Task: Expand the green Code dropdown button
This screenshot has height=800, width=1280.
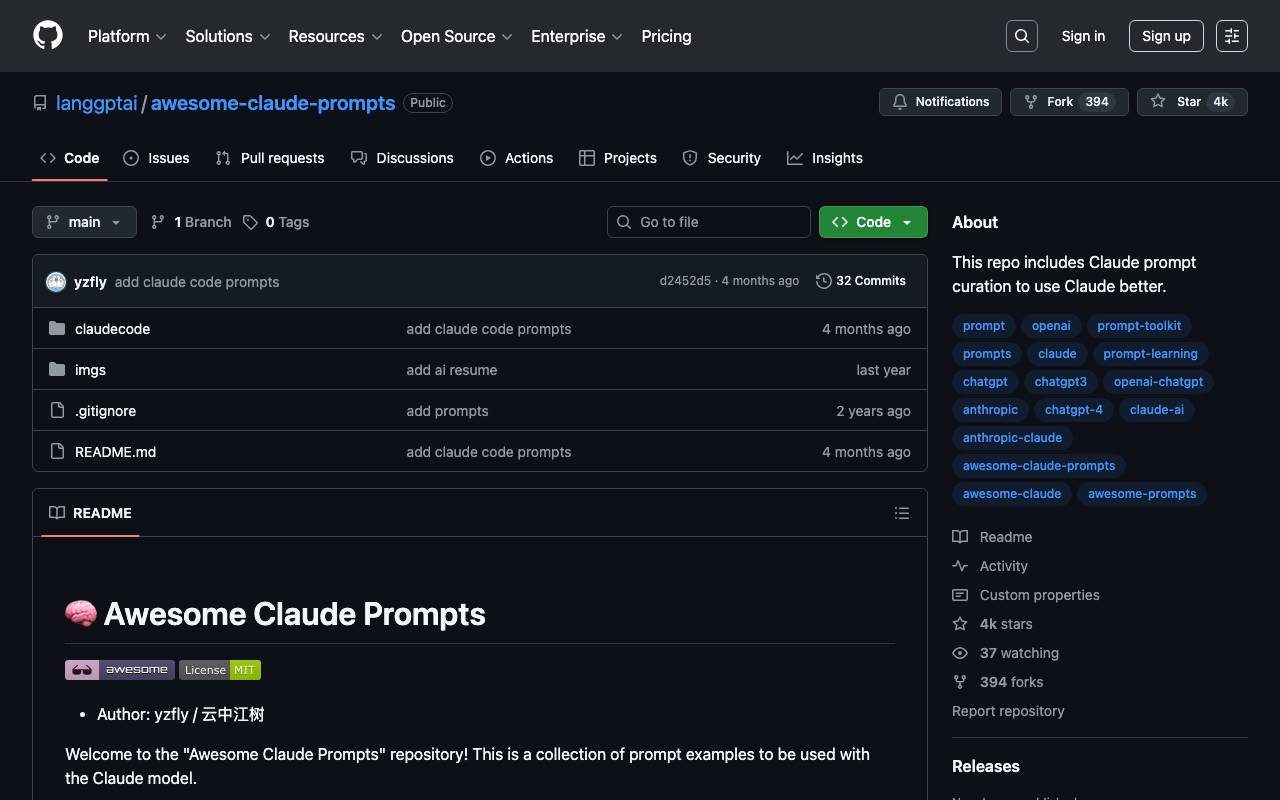Action: (x=872, y=222)
